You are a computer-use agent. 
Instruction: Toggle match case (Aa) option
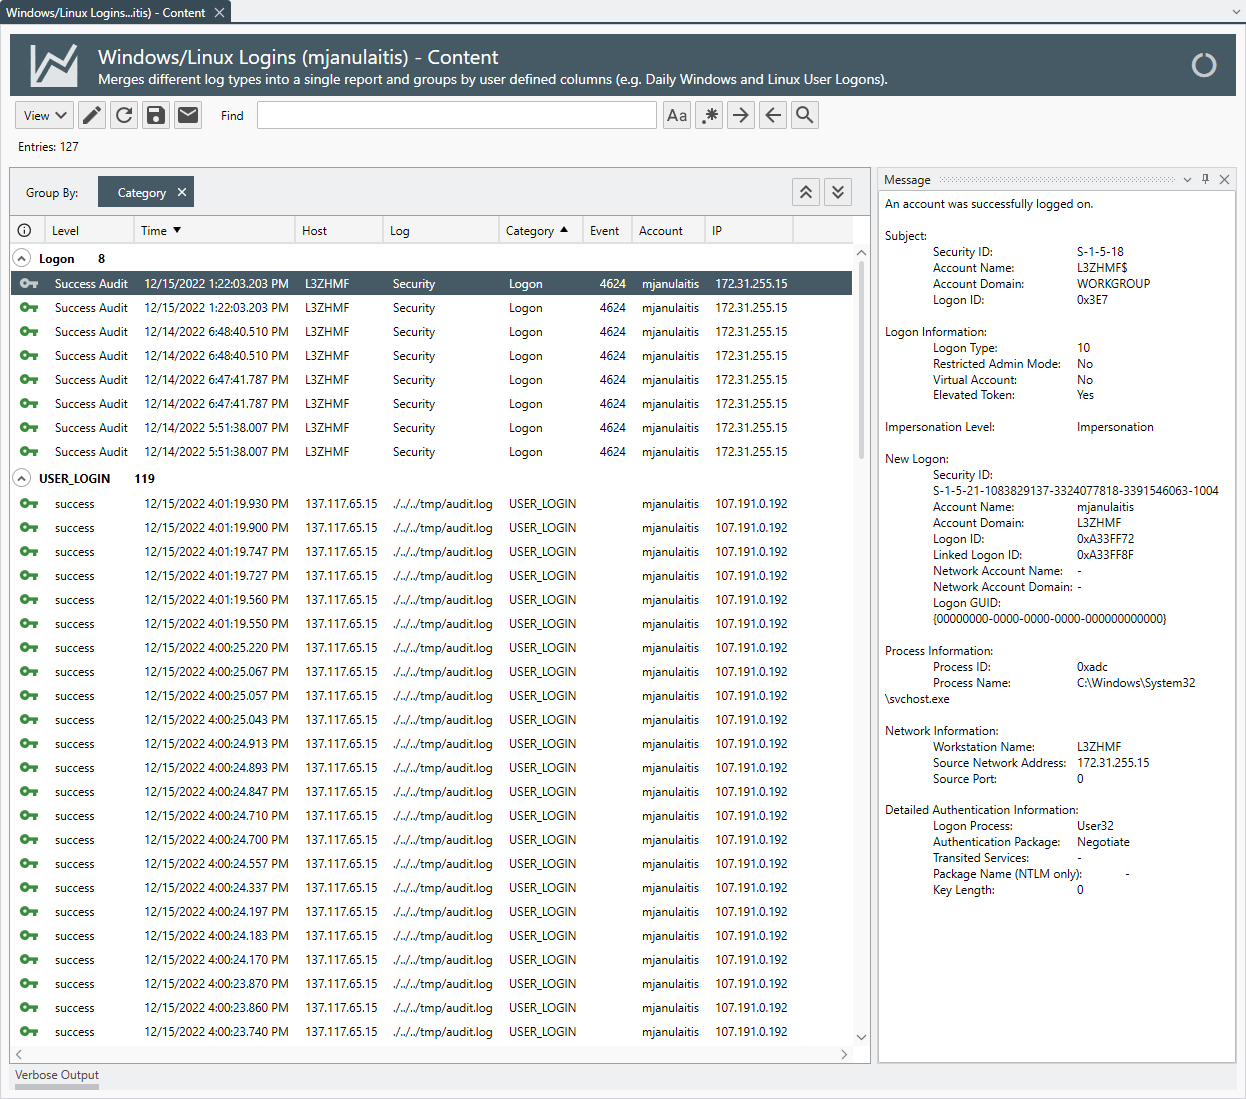[x=677, y=115]
